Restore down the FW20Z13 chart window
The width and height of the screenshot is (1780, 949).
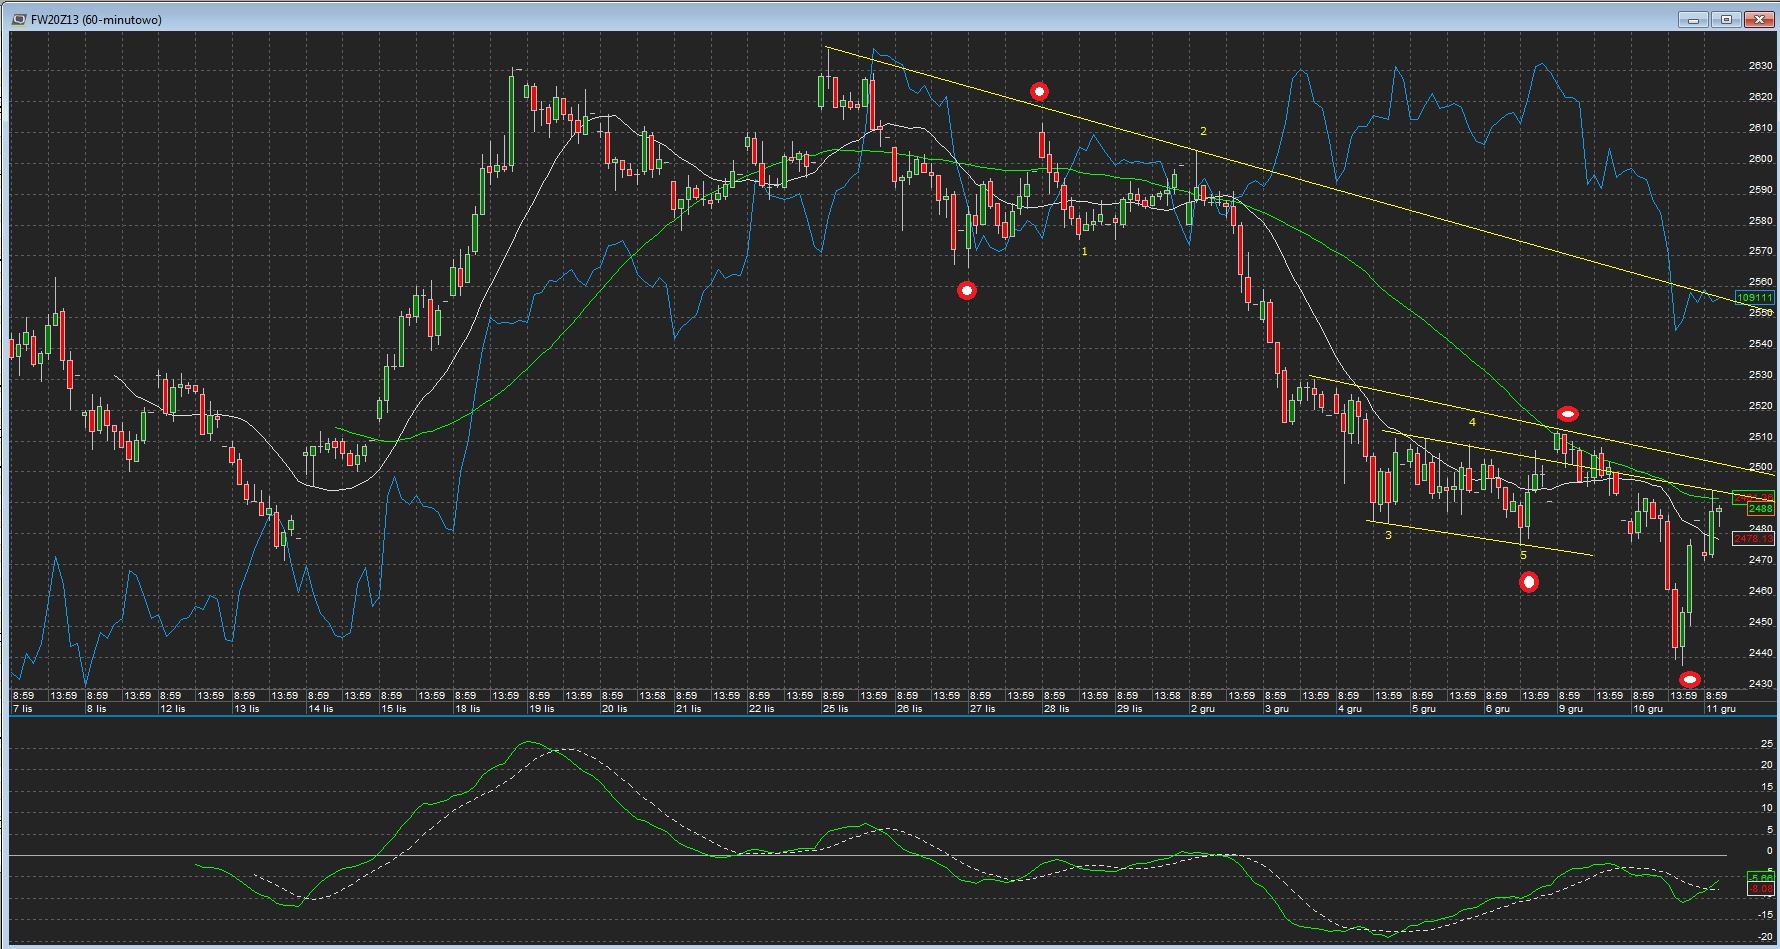click(1727, 19)
